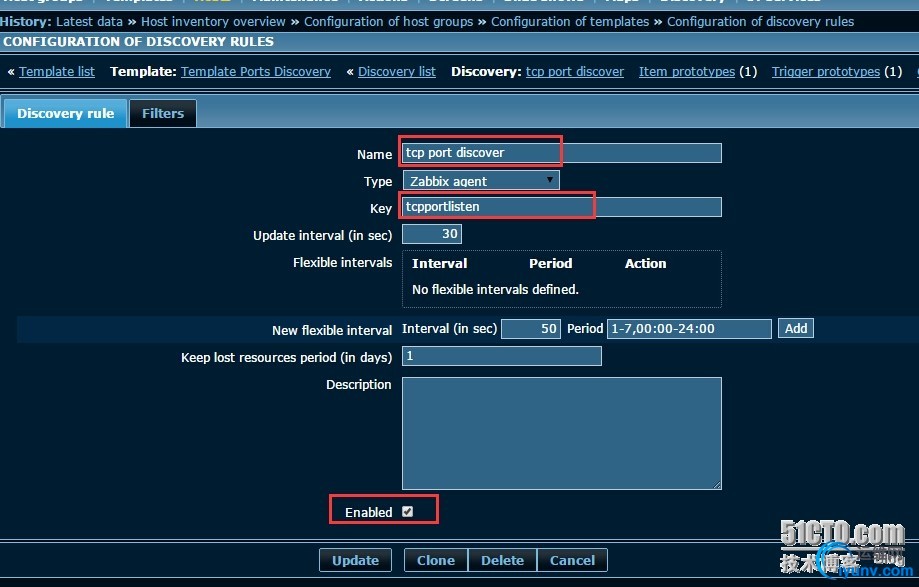Click the Delete button
Screen dimensions: 919x587
(x=502, y=560)
